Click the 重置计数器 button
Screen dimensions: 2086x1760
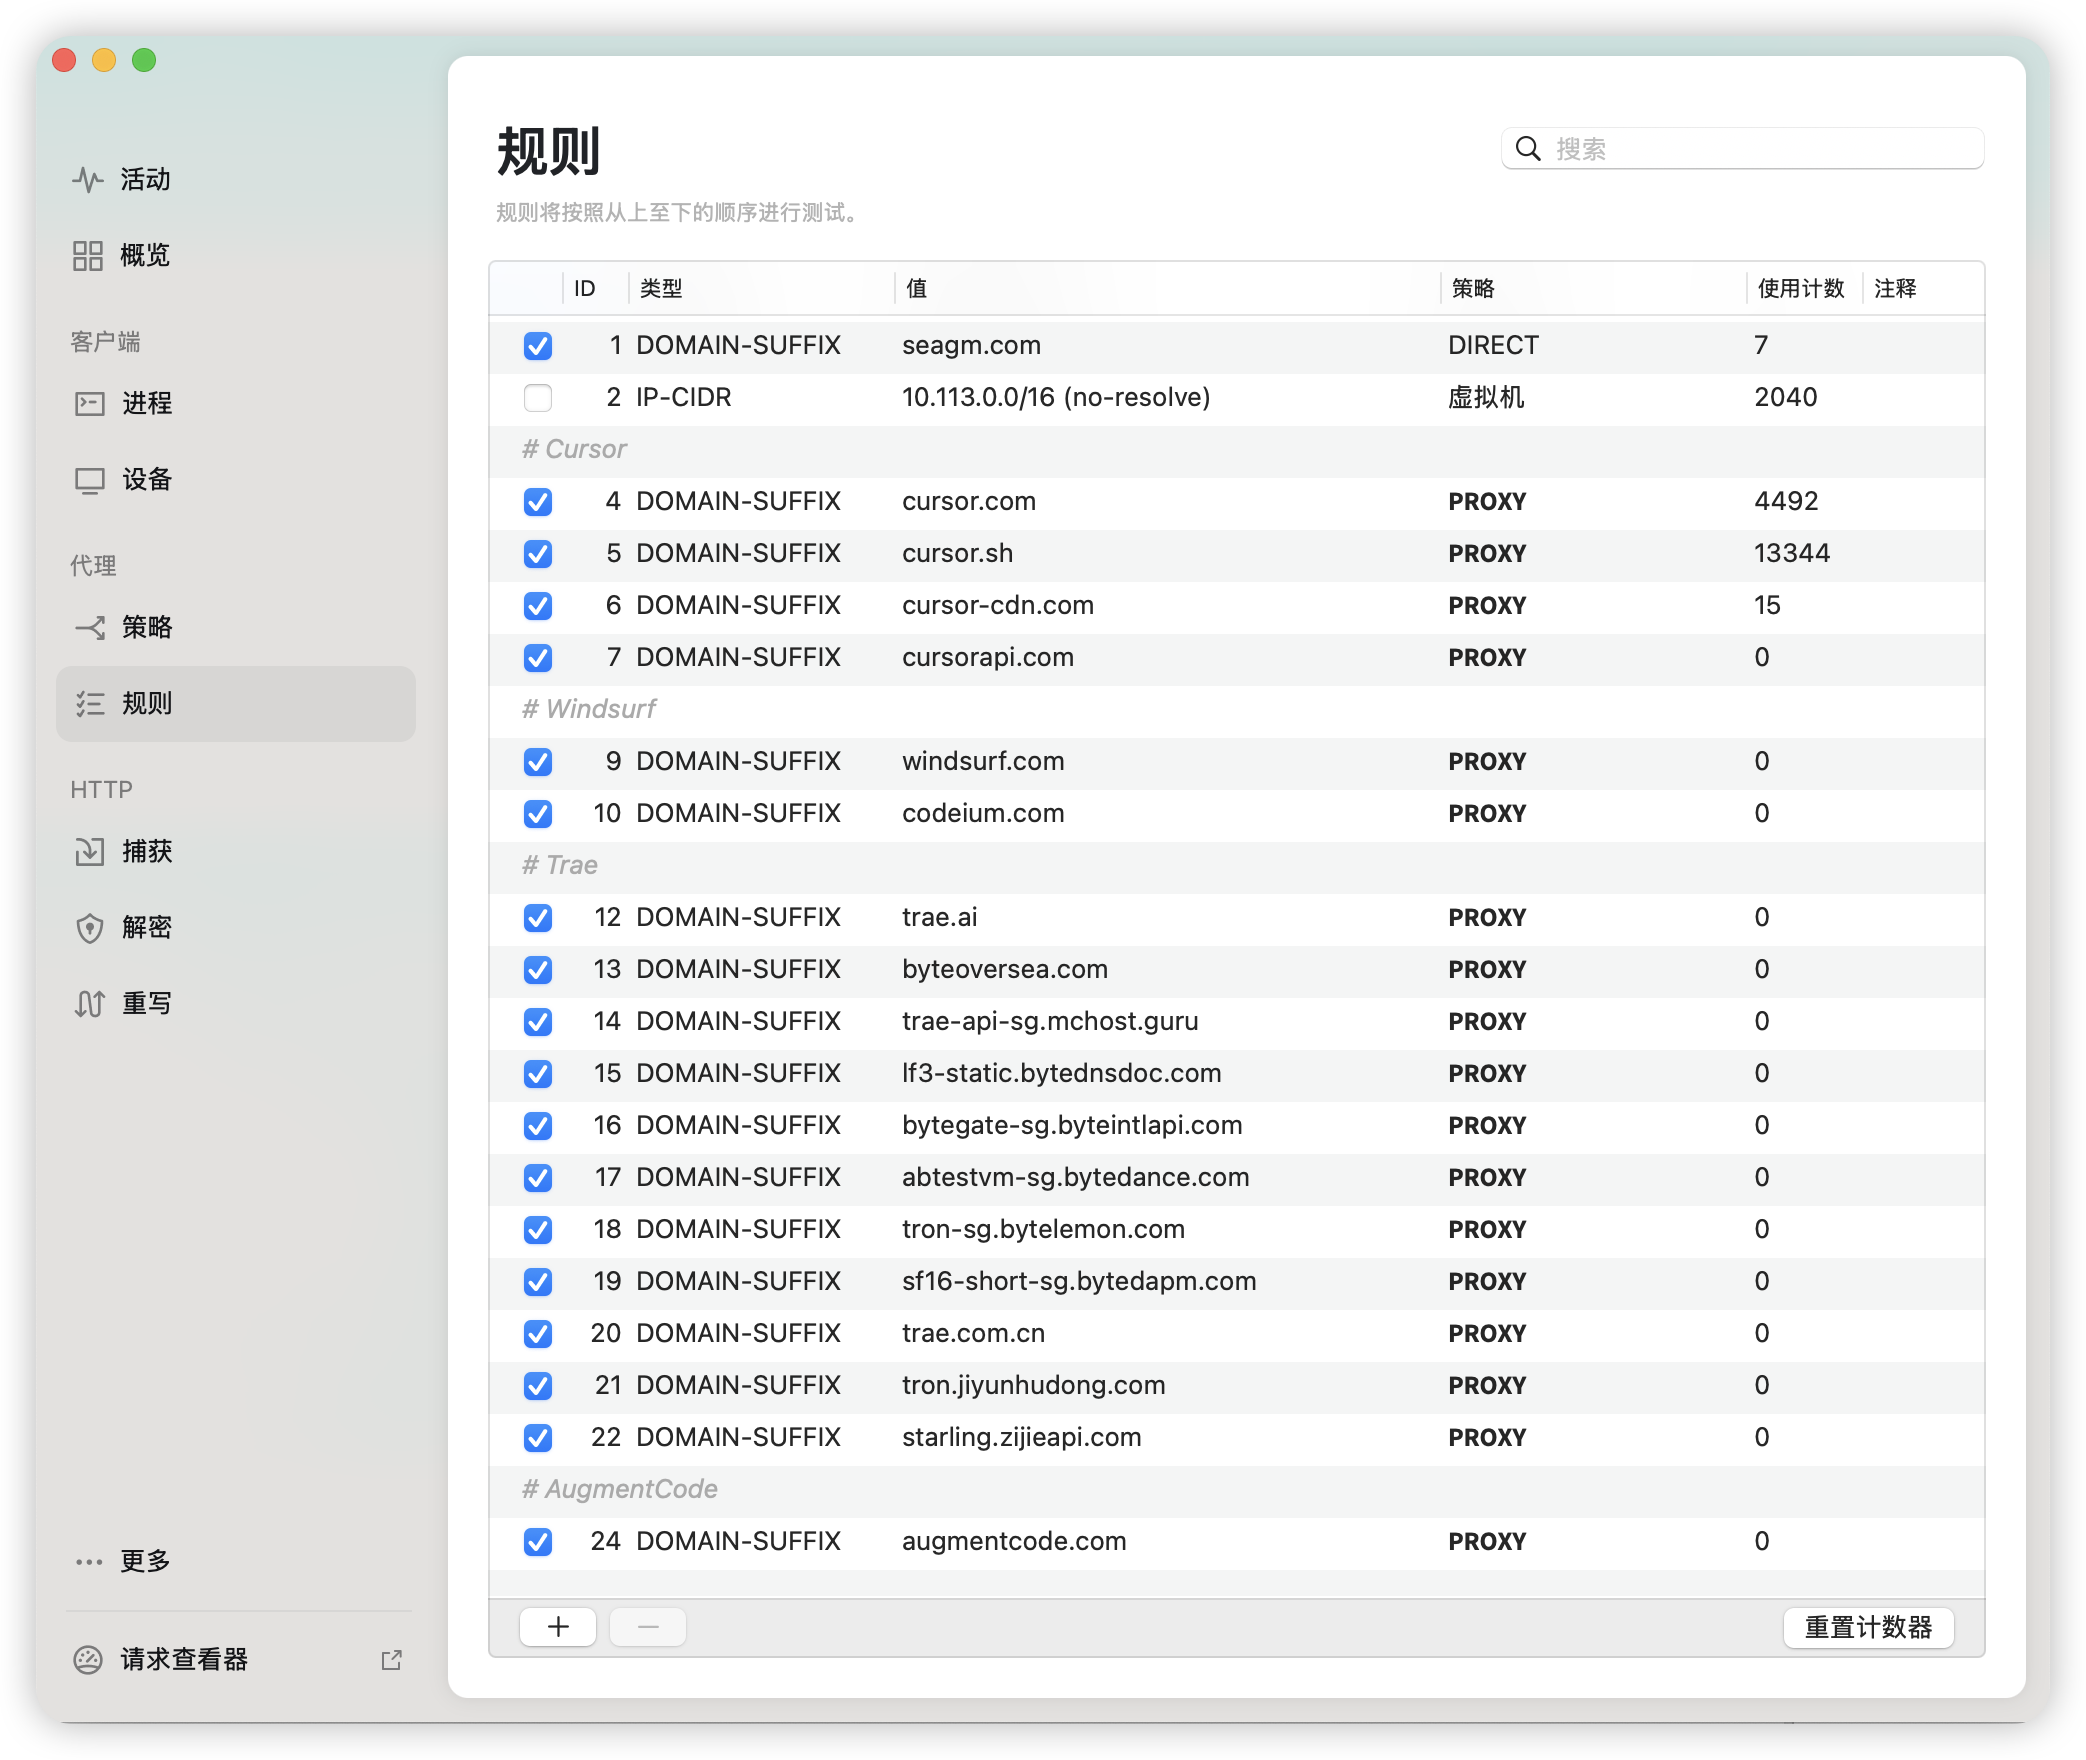pyautogui.click(x=1868, y=1627)
